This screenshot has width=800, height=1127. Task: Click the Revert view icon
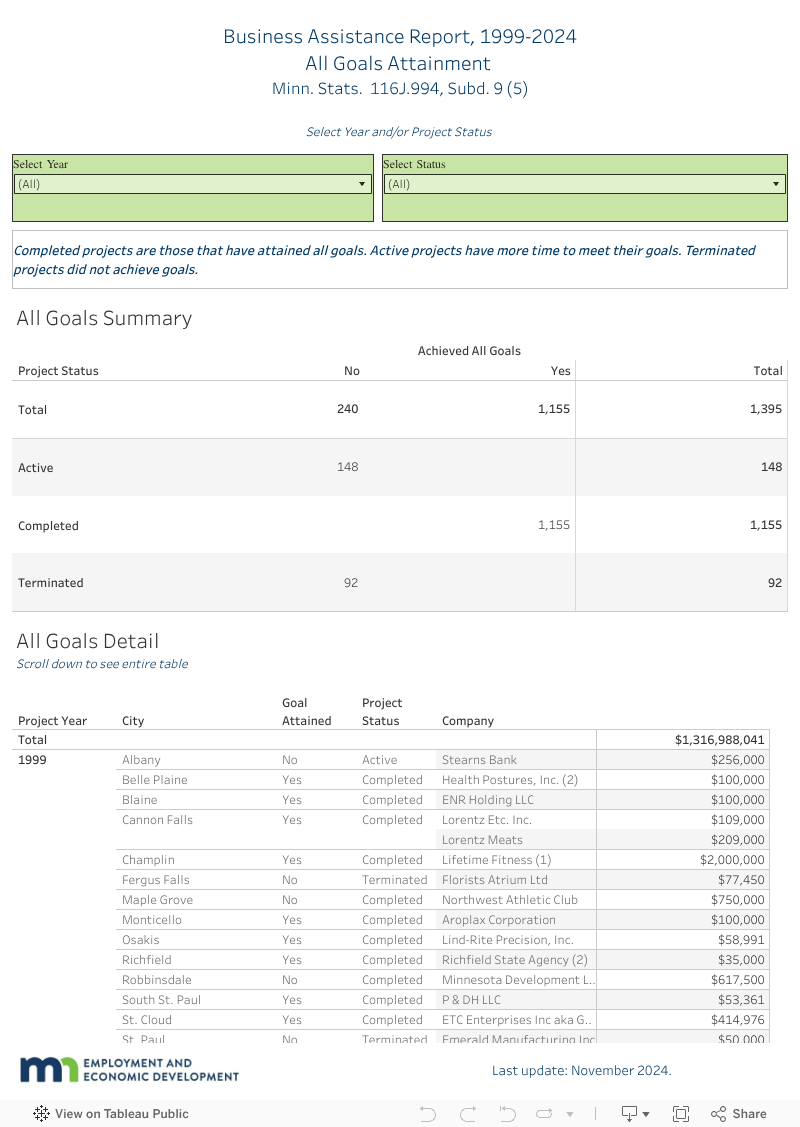click(507, 1113)
